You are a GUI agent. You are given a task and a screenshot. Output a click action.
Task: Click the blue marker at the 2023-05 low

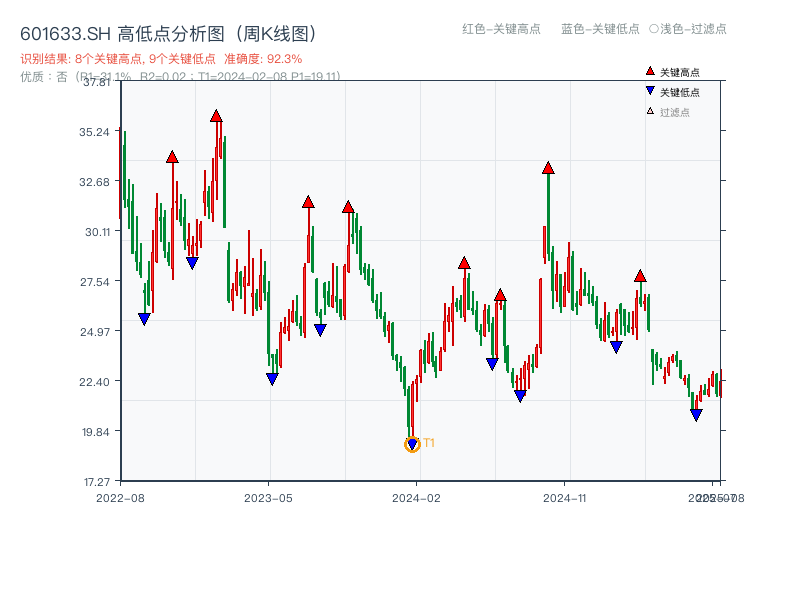tap(270, 377)
